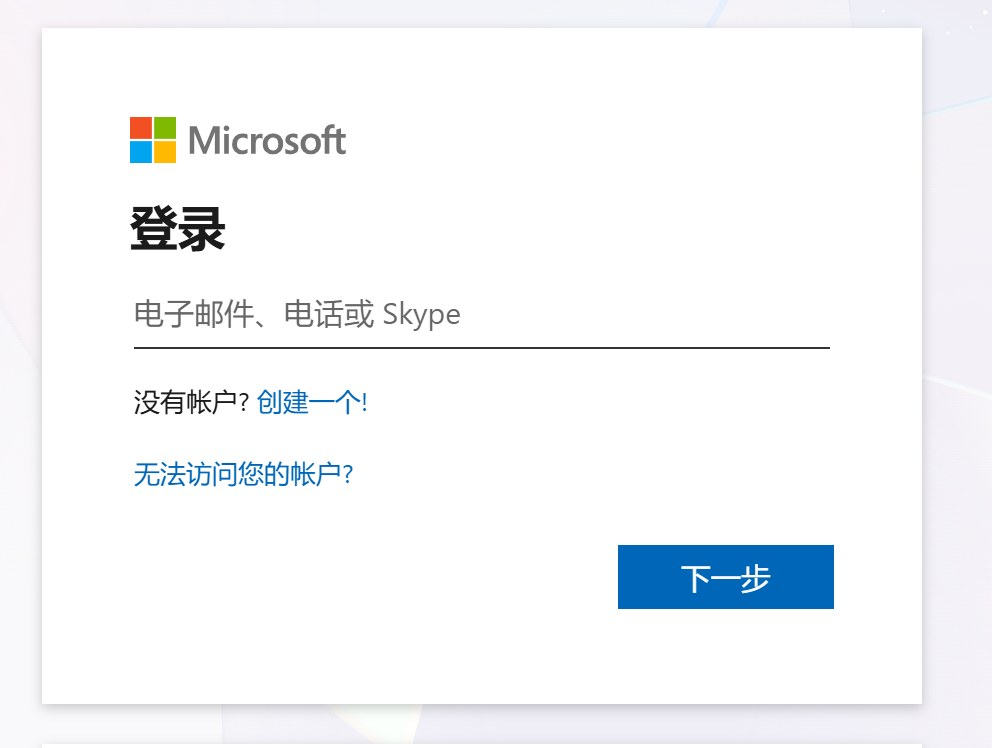Click the underline below the sign-in field

[x=482, y=348]
